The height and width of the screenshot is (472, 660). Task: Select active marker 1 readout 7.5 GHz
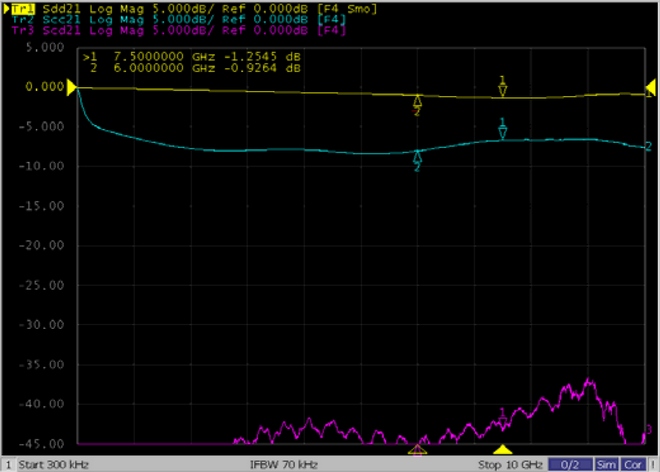pos(193,57)
